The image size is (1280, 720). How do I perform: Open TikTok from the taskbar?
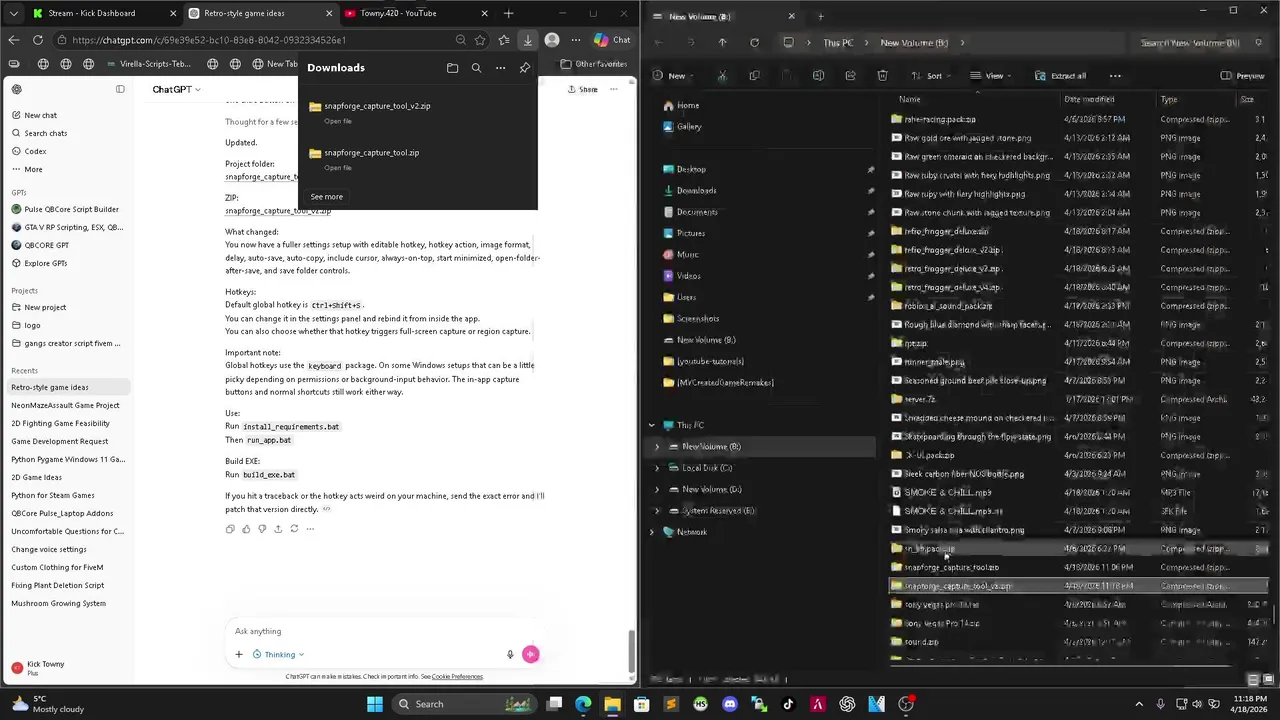[788, 704]
